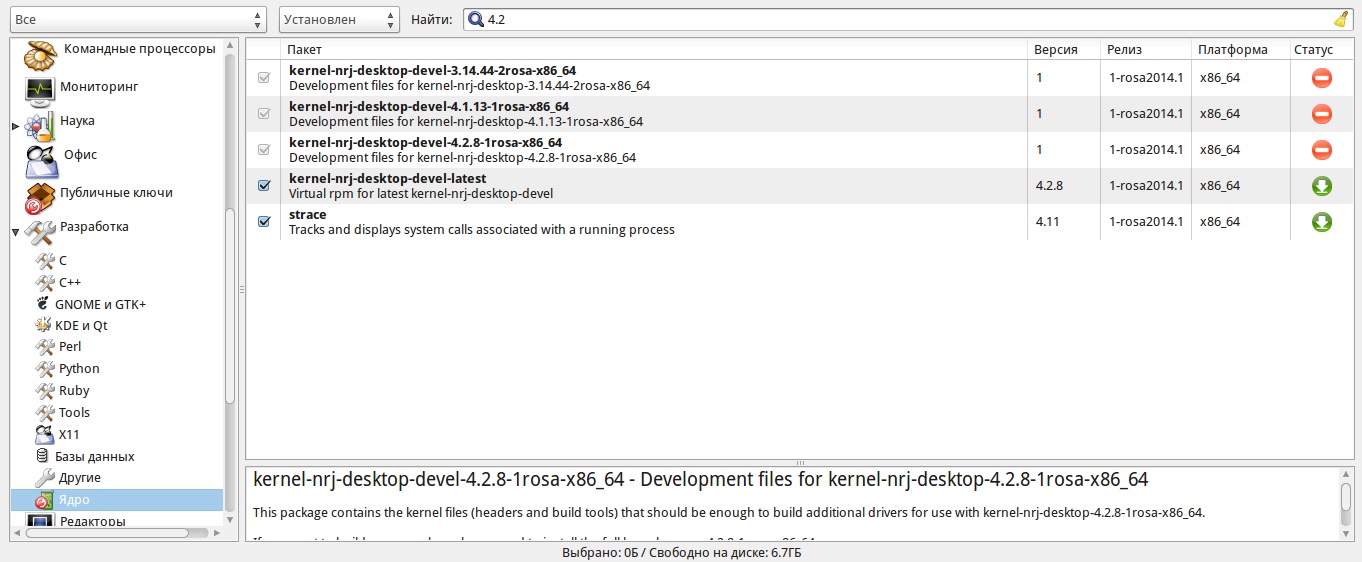Open the Все package group dropdown
Image resolution: width=1362 pixels, height=562 pixels.
138,19
